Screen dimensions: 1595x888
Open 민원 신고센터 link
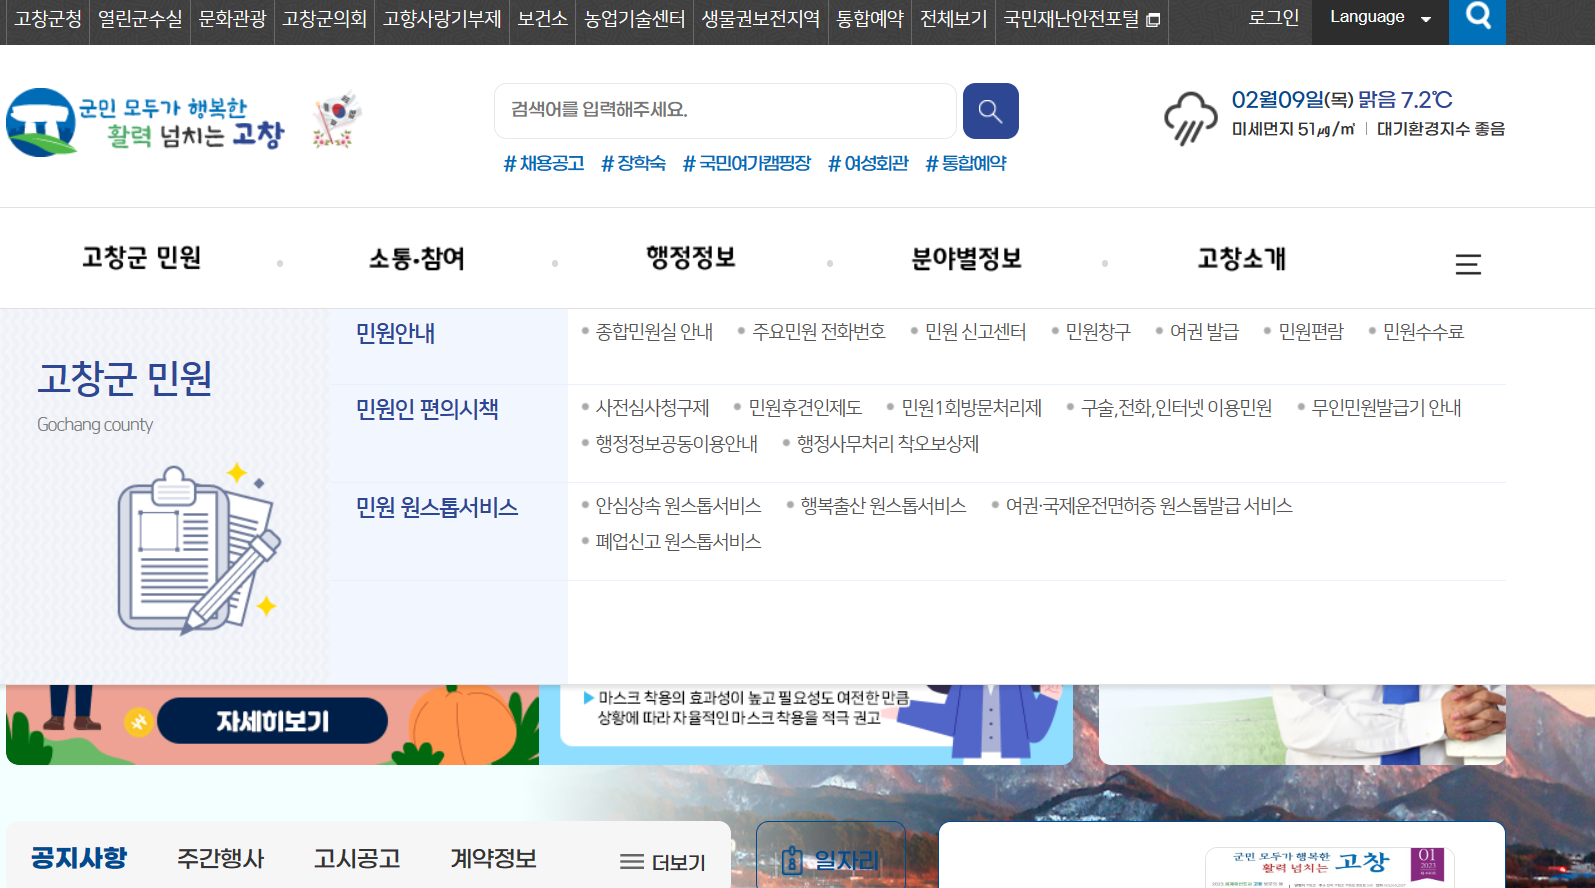click(x=975, y=332)
